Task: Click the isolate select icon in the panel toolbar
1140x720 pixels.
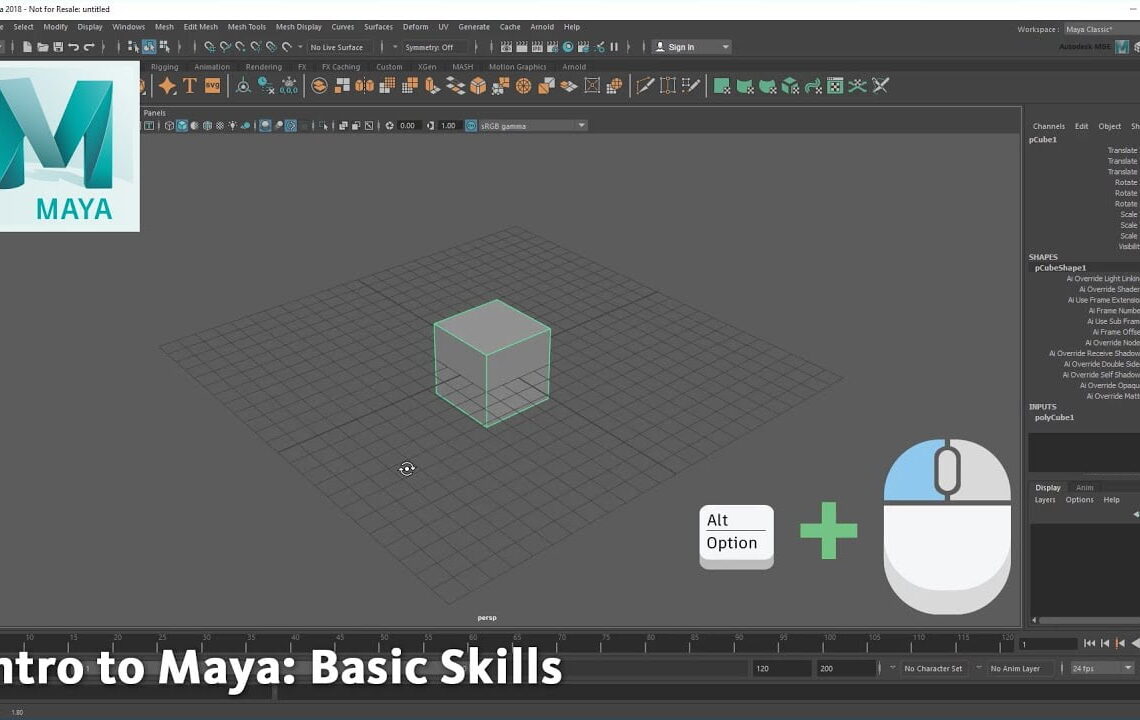Action: coord(324,125)
